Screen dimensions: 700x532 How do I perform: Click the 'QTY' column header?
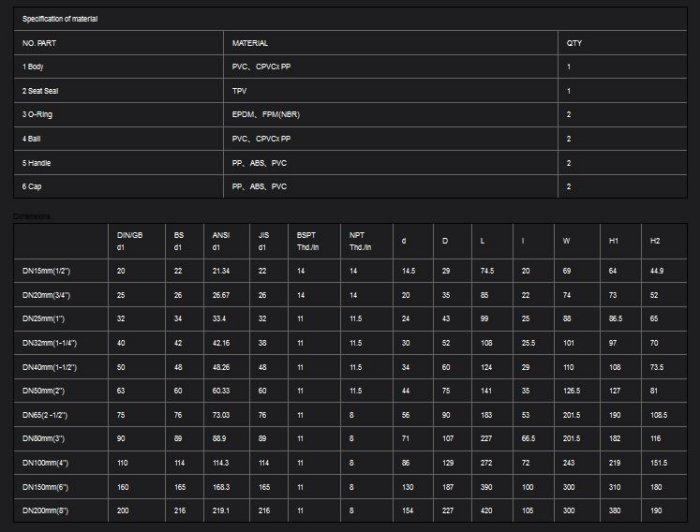574,43
